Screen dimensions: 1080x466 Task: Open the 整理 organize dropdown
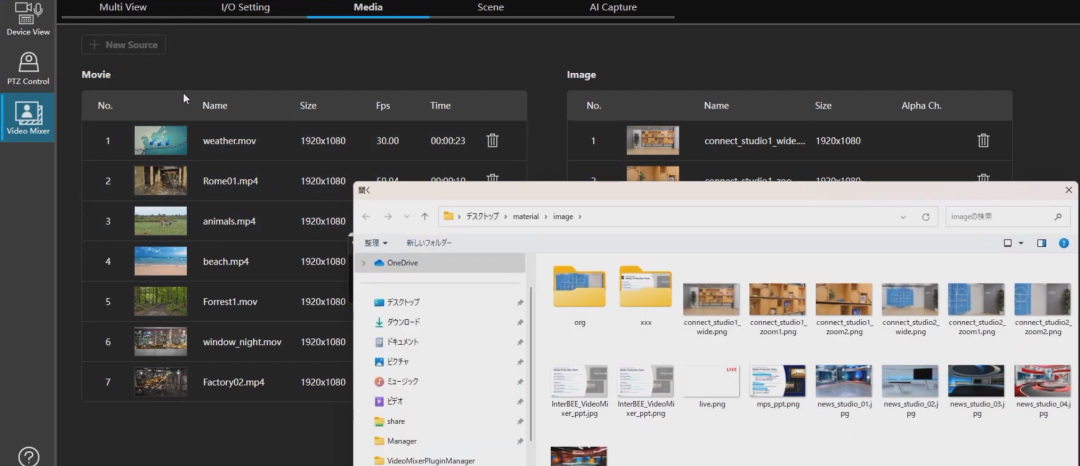(376, 243)
